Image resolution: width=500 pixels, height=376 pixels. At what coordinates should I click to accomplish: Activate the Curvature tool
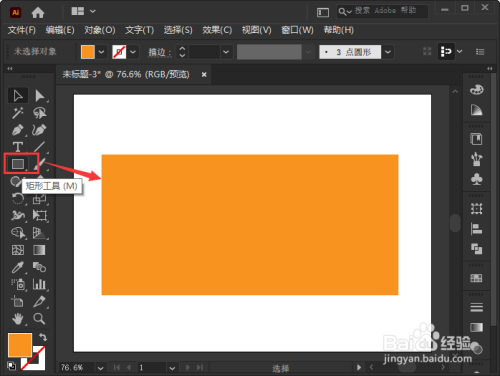click(x=39, y=130)
